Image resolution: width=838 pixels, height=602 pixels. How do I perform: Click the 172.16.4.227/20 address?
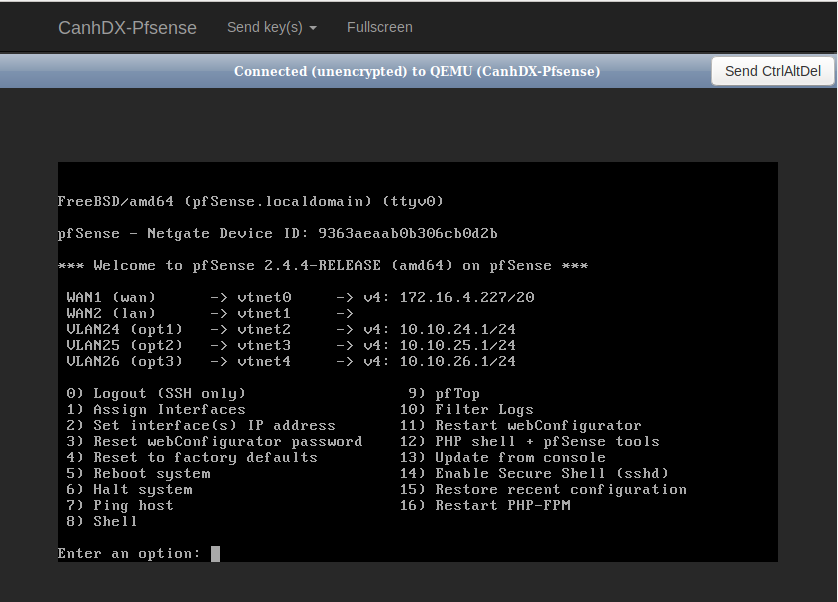[x=467, y=297]
